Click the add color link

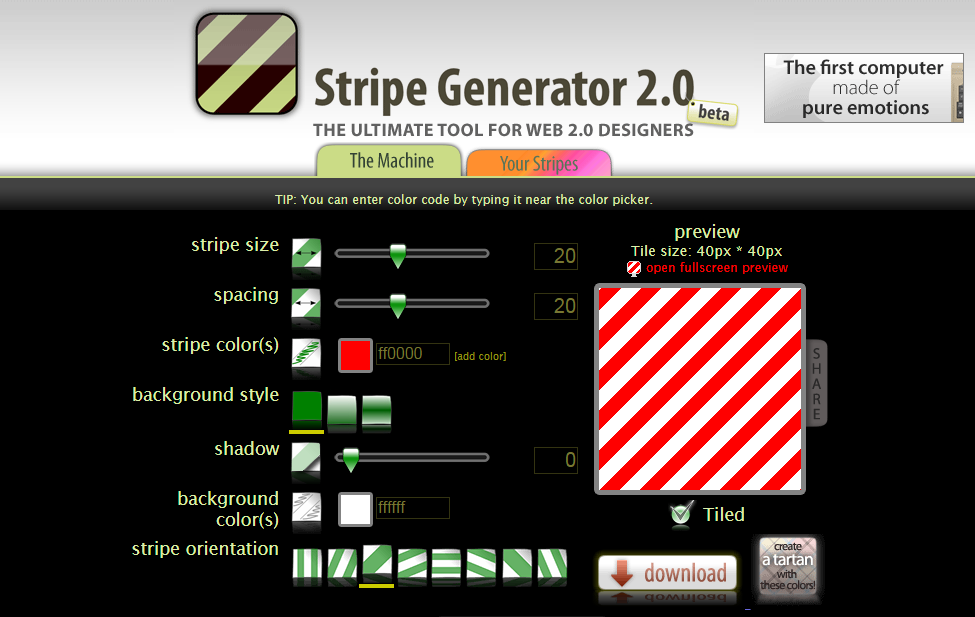pos(480,356)
